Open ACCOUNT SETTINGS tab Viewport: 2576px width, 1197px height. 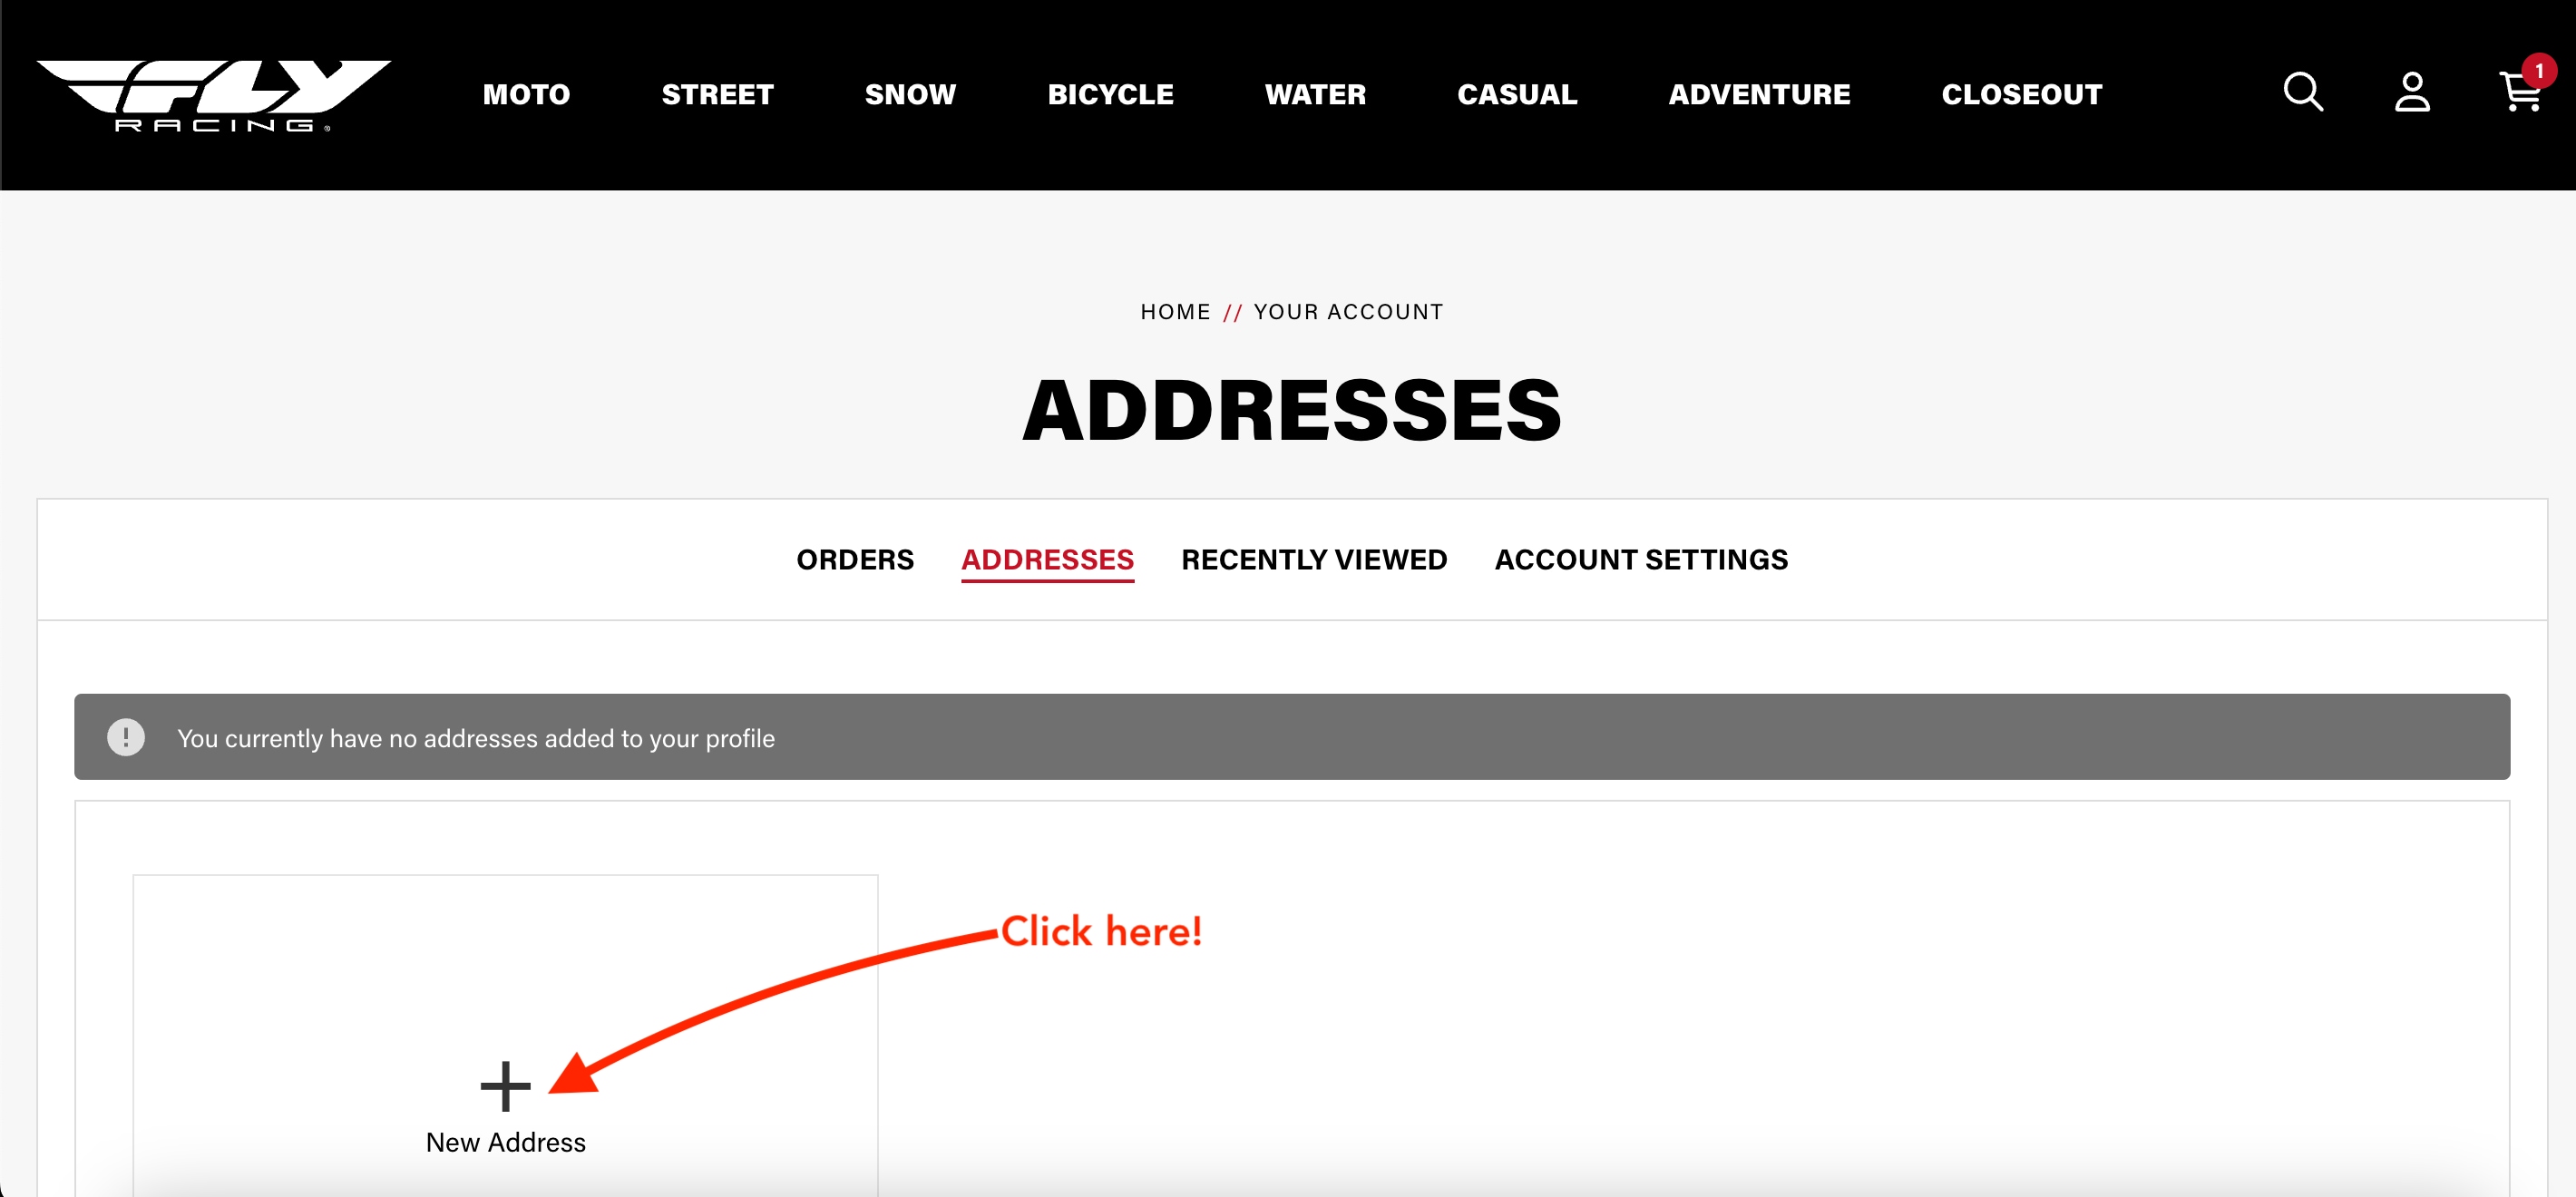coord(1641,560)
